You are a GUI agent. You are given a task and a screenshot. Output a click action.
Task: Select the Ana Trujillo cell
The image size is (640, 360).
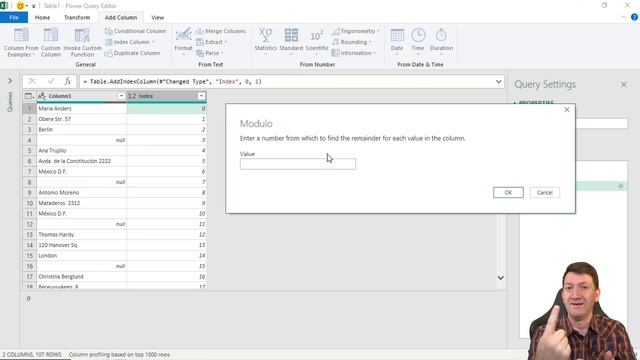coord(82,151)
